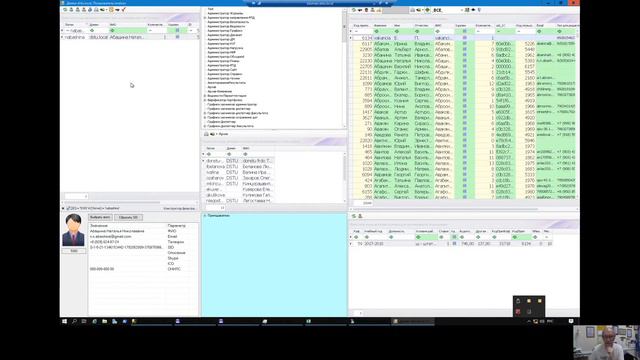Show hidden tray icons chevron
640x360 pixels.
529,322
